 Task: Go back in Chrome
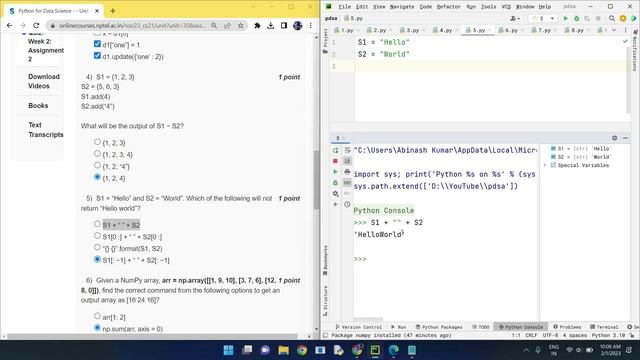[x=9, y=26]
